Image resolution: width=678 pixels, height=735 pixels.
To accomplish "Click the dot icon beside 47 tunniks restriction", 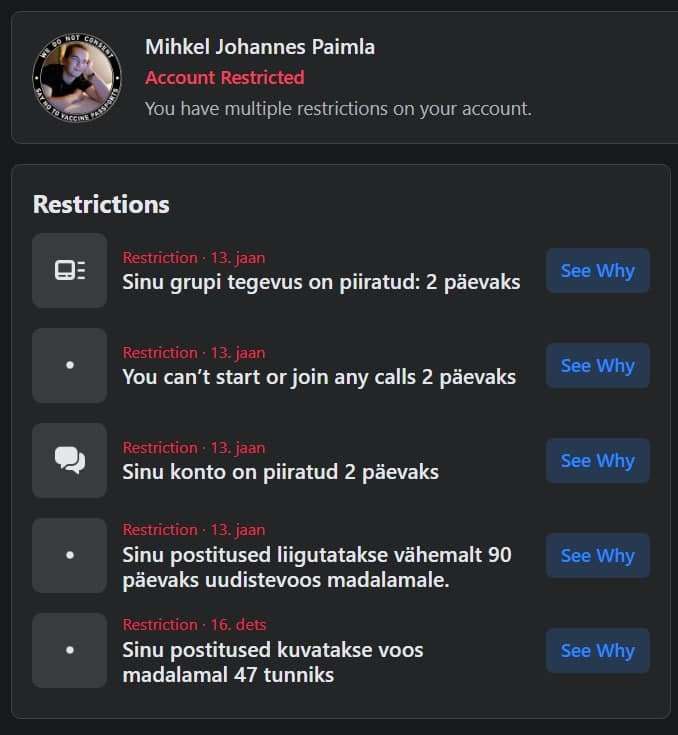I will click(x=69, y=650).
